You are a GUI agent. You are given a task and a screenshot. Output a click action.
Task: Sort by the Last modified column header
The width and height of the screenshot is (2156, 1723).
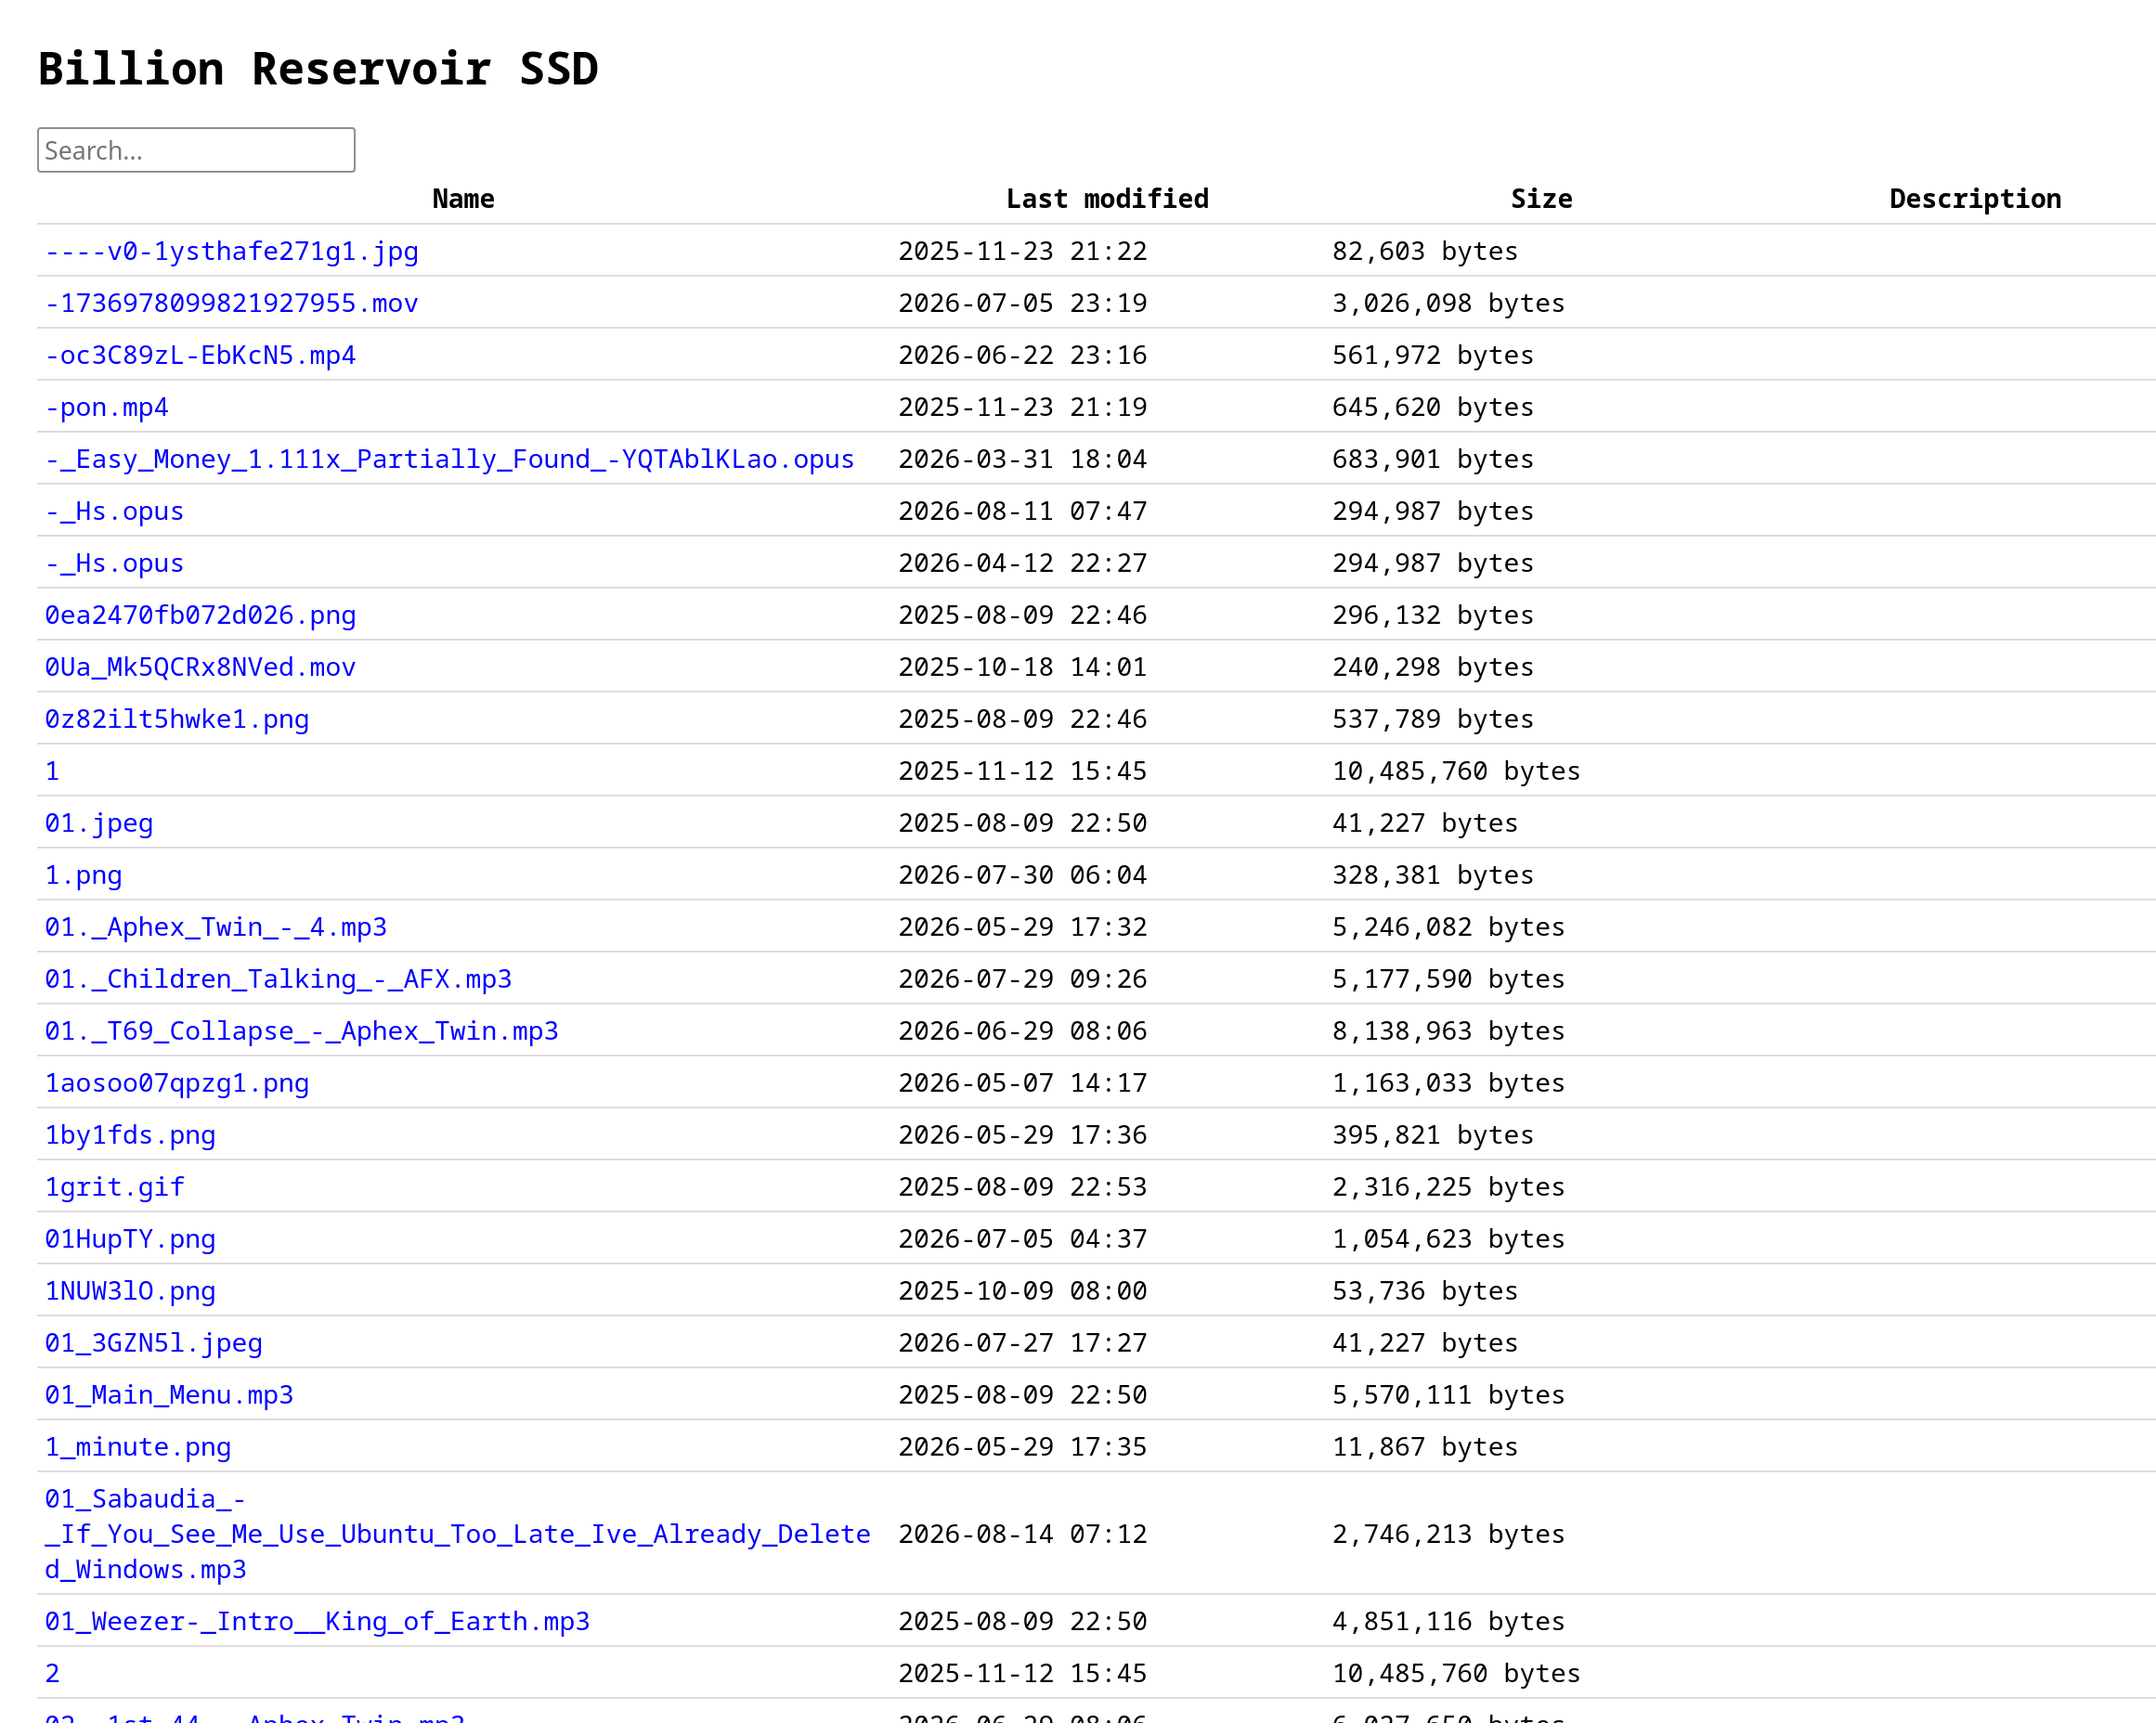[x=1107, y=199]
